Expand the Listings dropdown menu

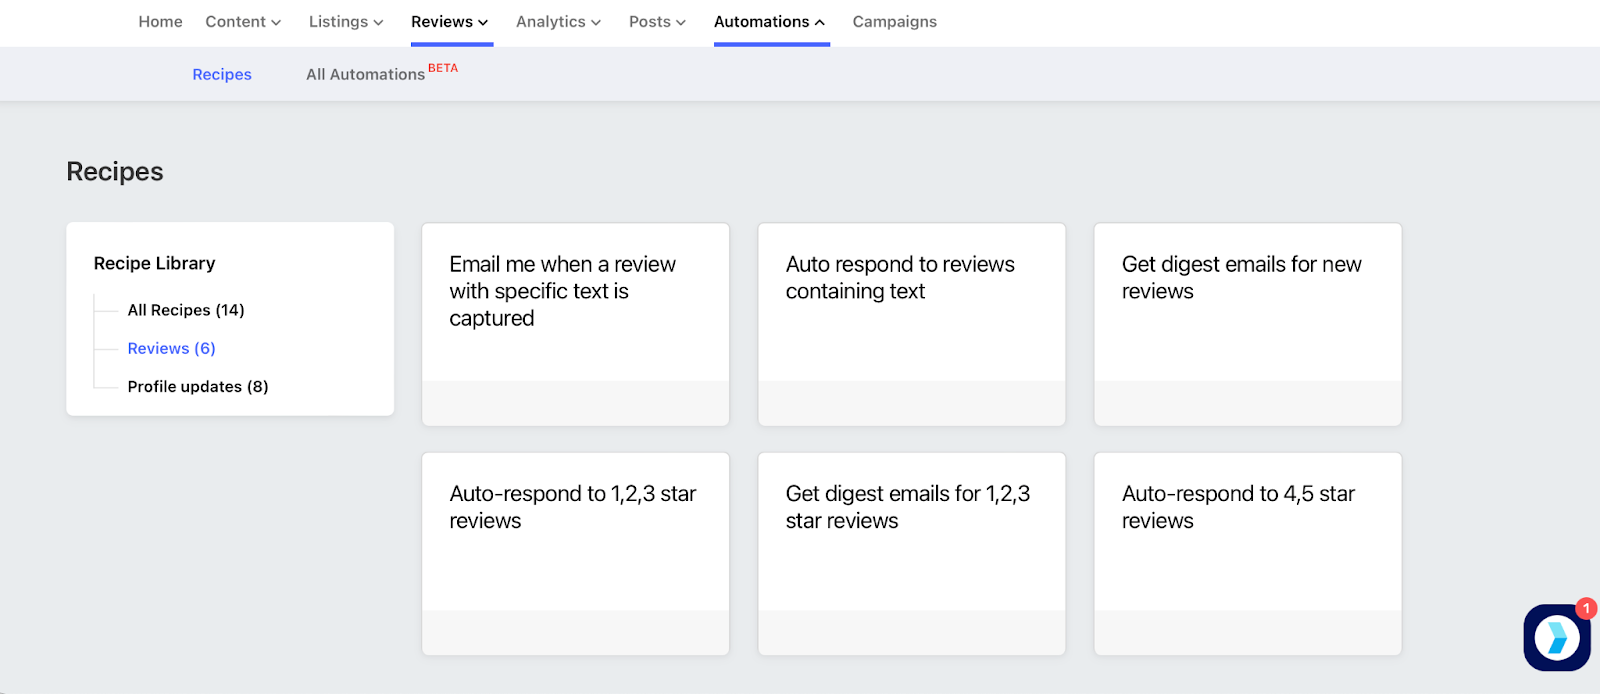click(346, 22)
